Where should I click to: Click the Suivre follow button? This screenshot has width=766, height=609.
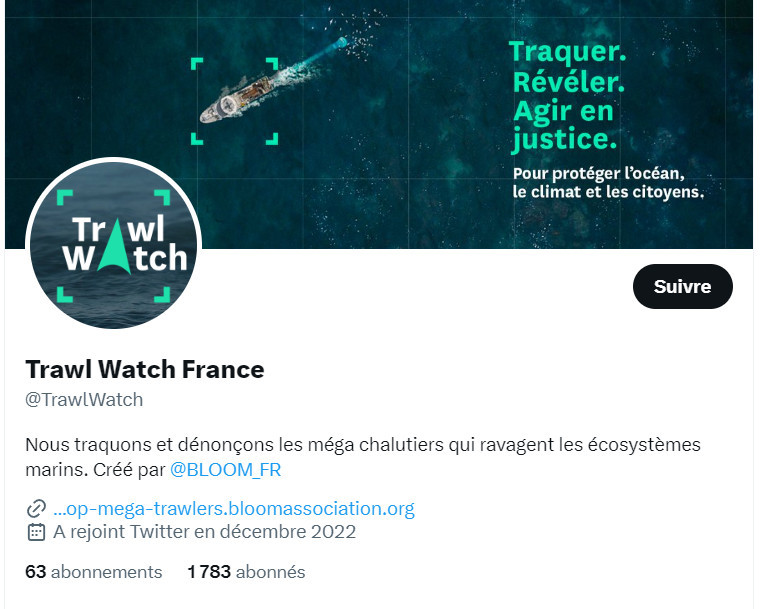pos(682,287)
